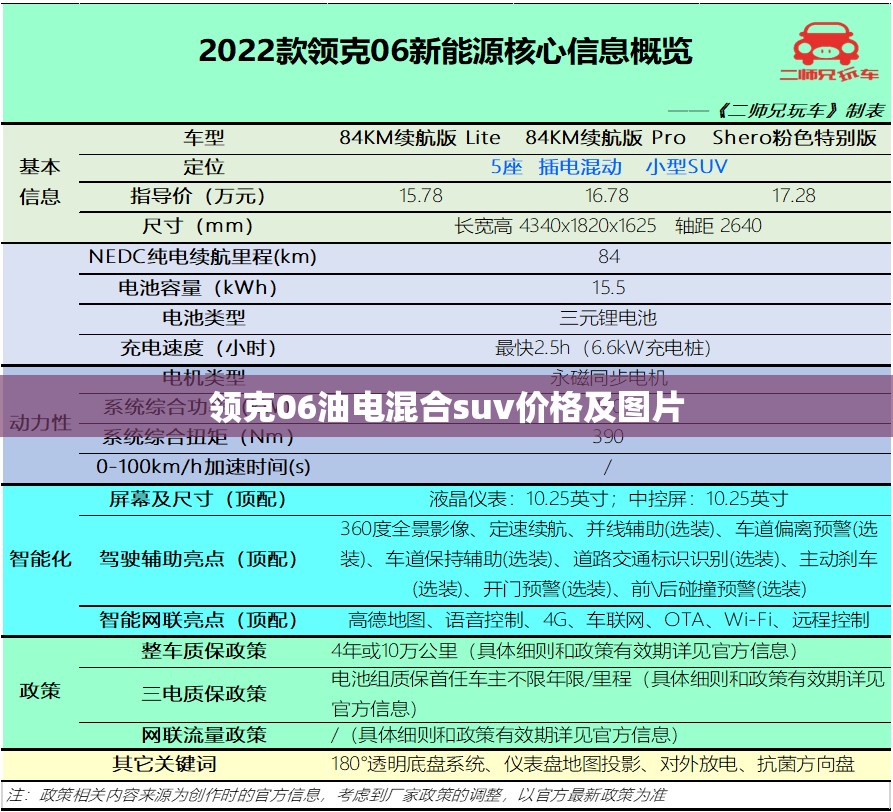Click the 液晶仪表：10.25英寸 screen value
This screenshot has height=812, width=893.
(x=519, y=499)
